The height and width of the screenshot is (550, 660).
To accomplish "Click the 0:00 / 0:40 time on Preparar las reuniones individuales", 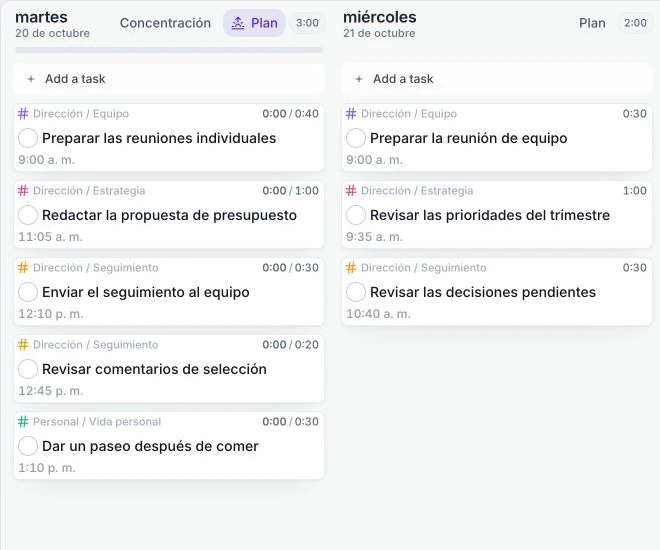I will coord(290,114).
